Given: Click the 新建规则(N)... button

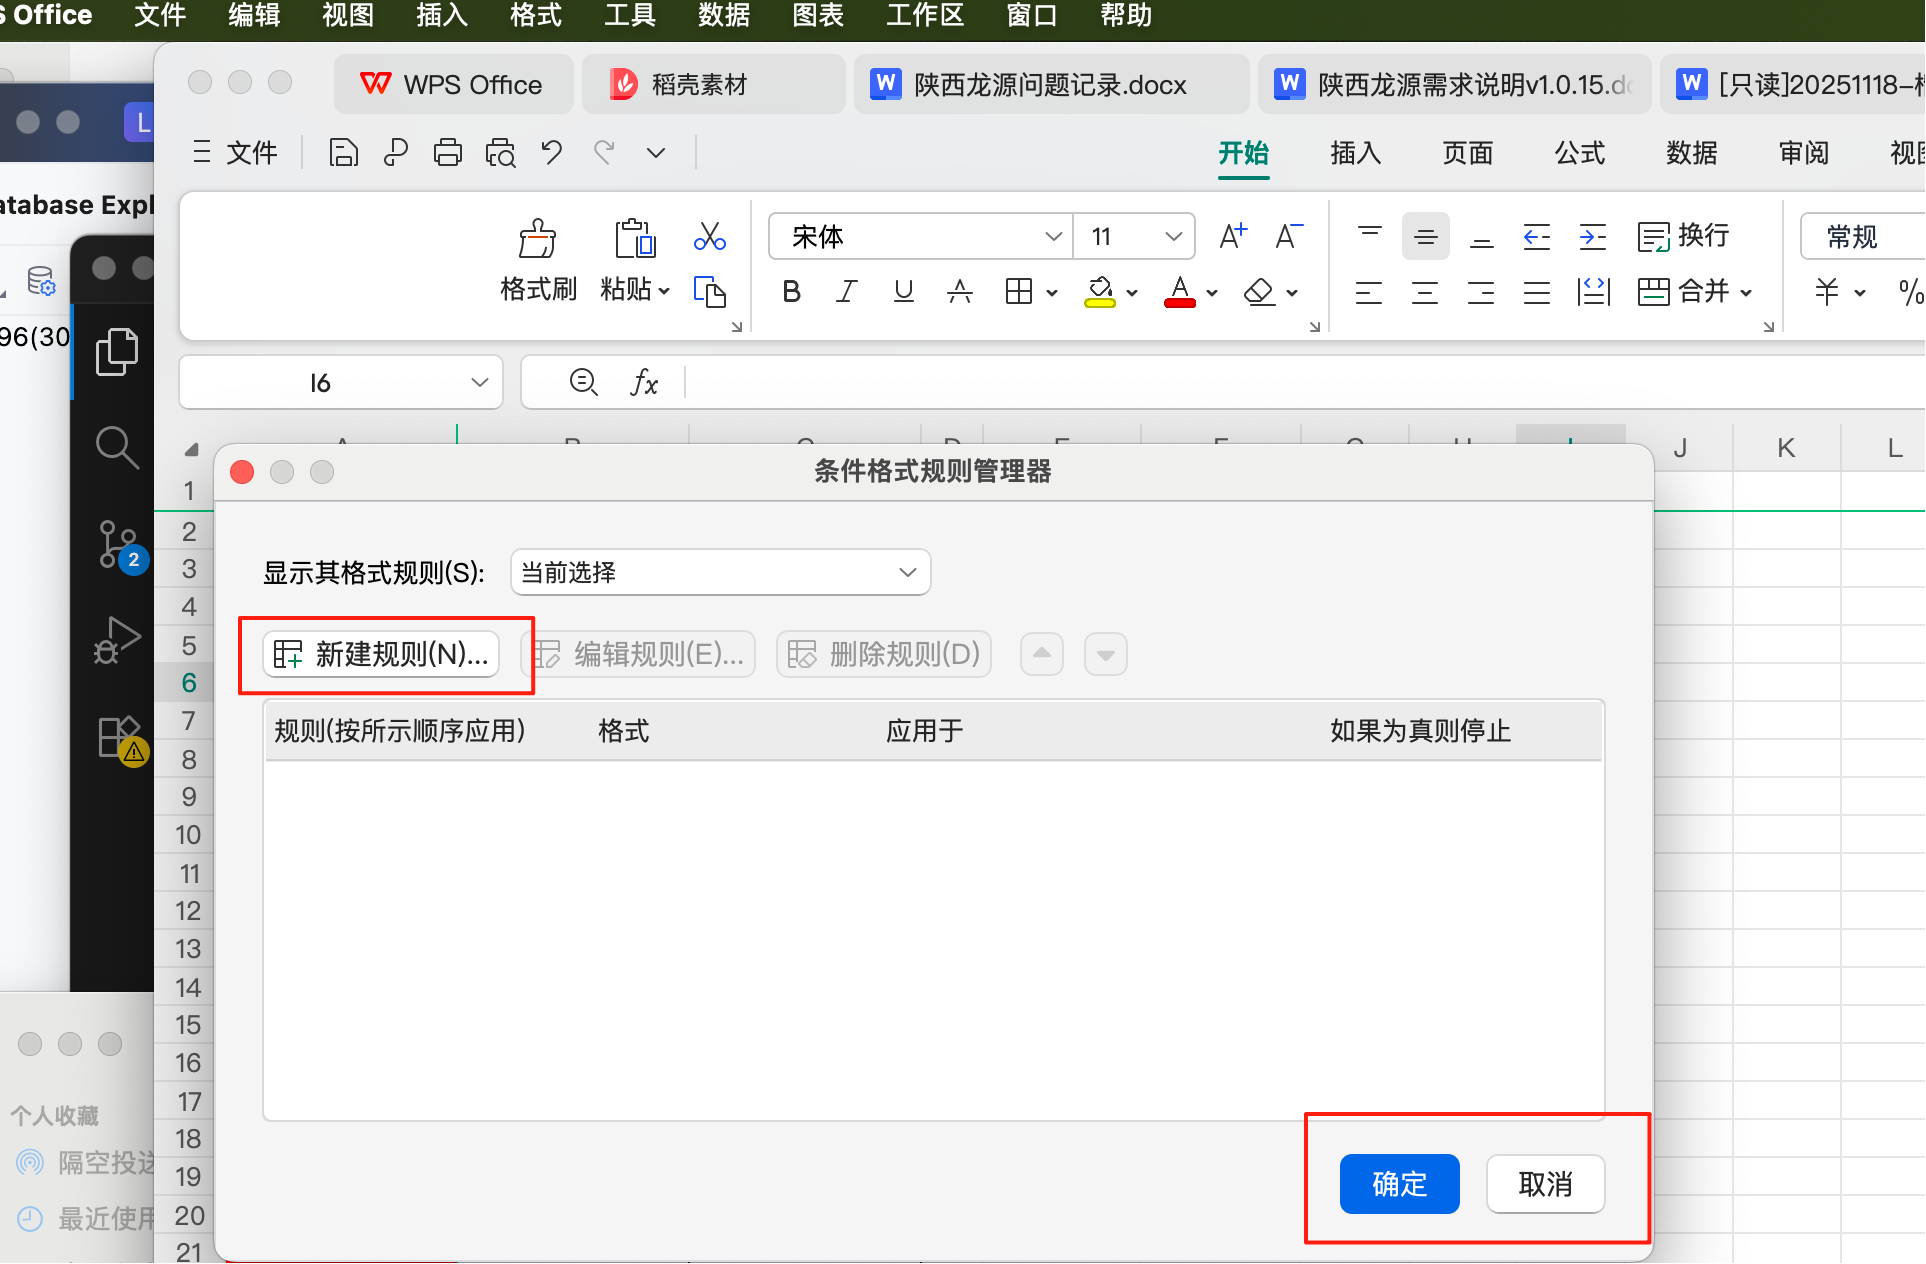Looking at the screenshot, I should [x=381, y=655].
